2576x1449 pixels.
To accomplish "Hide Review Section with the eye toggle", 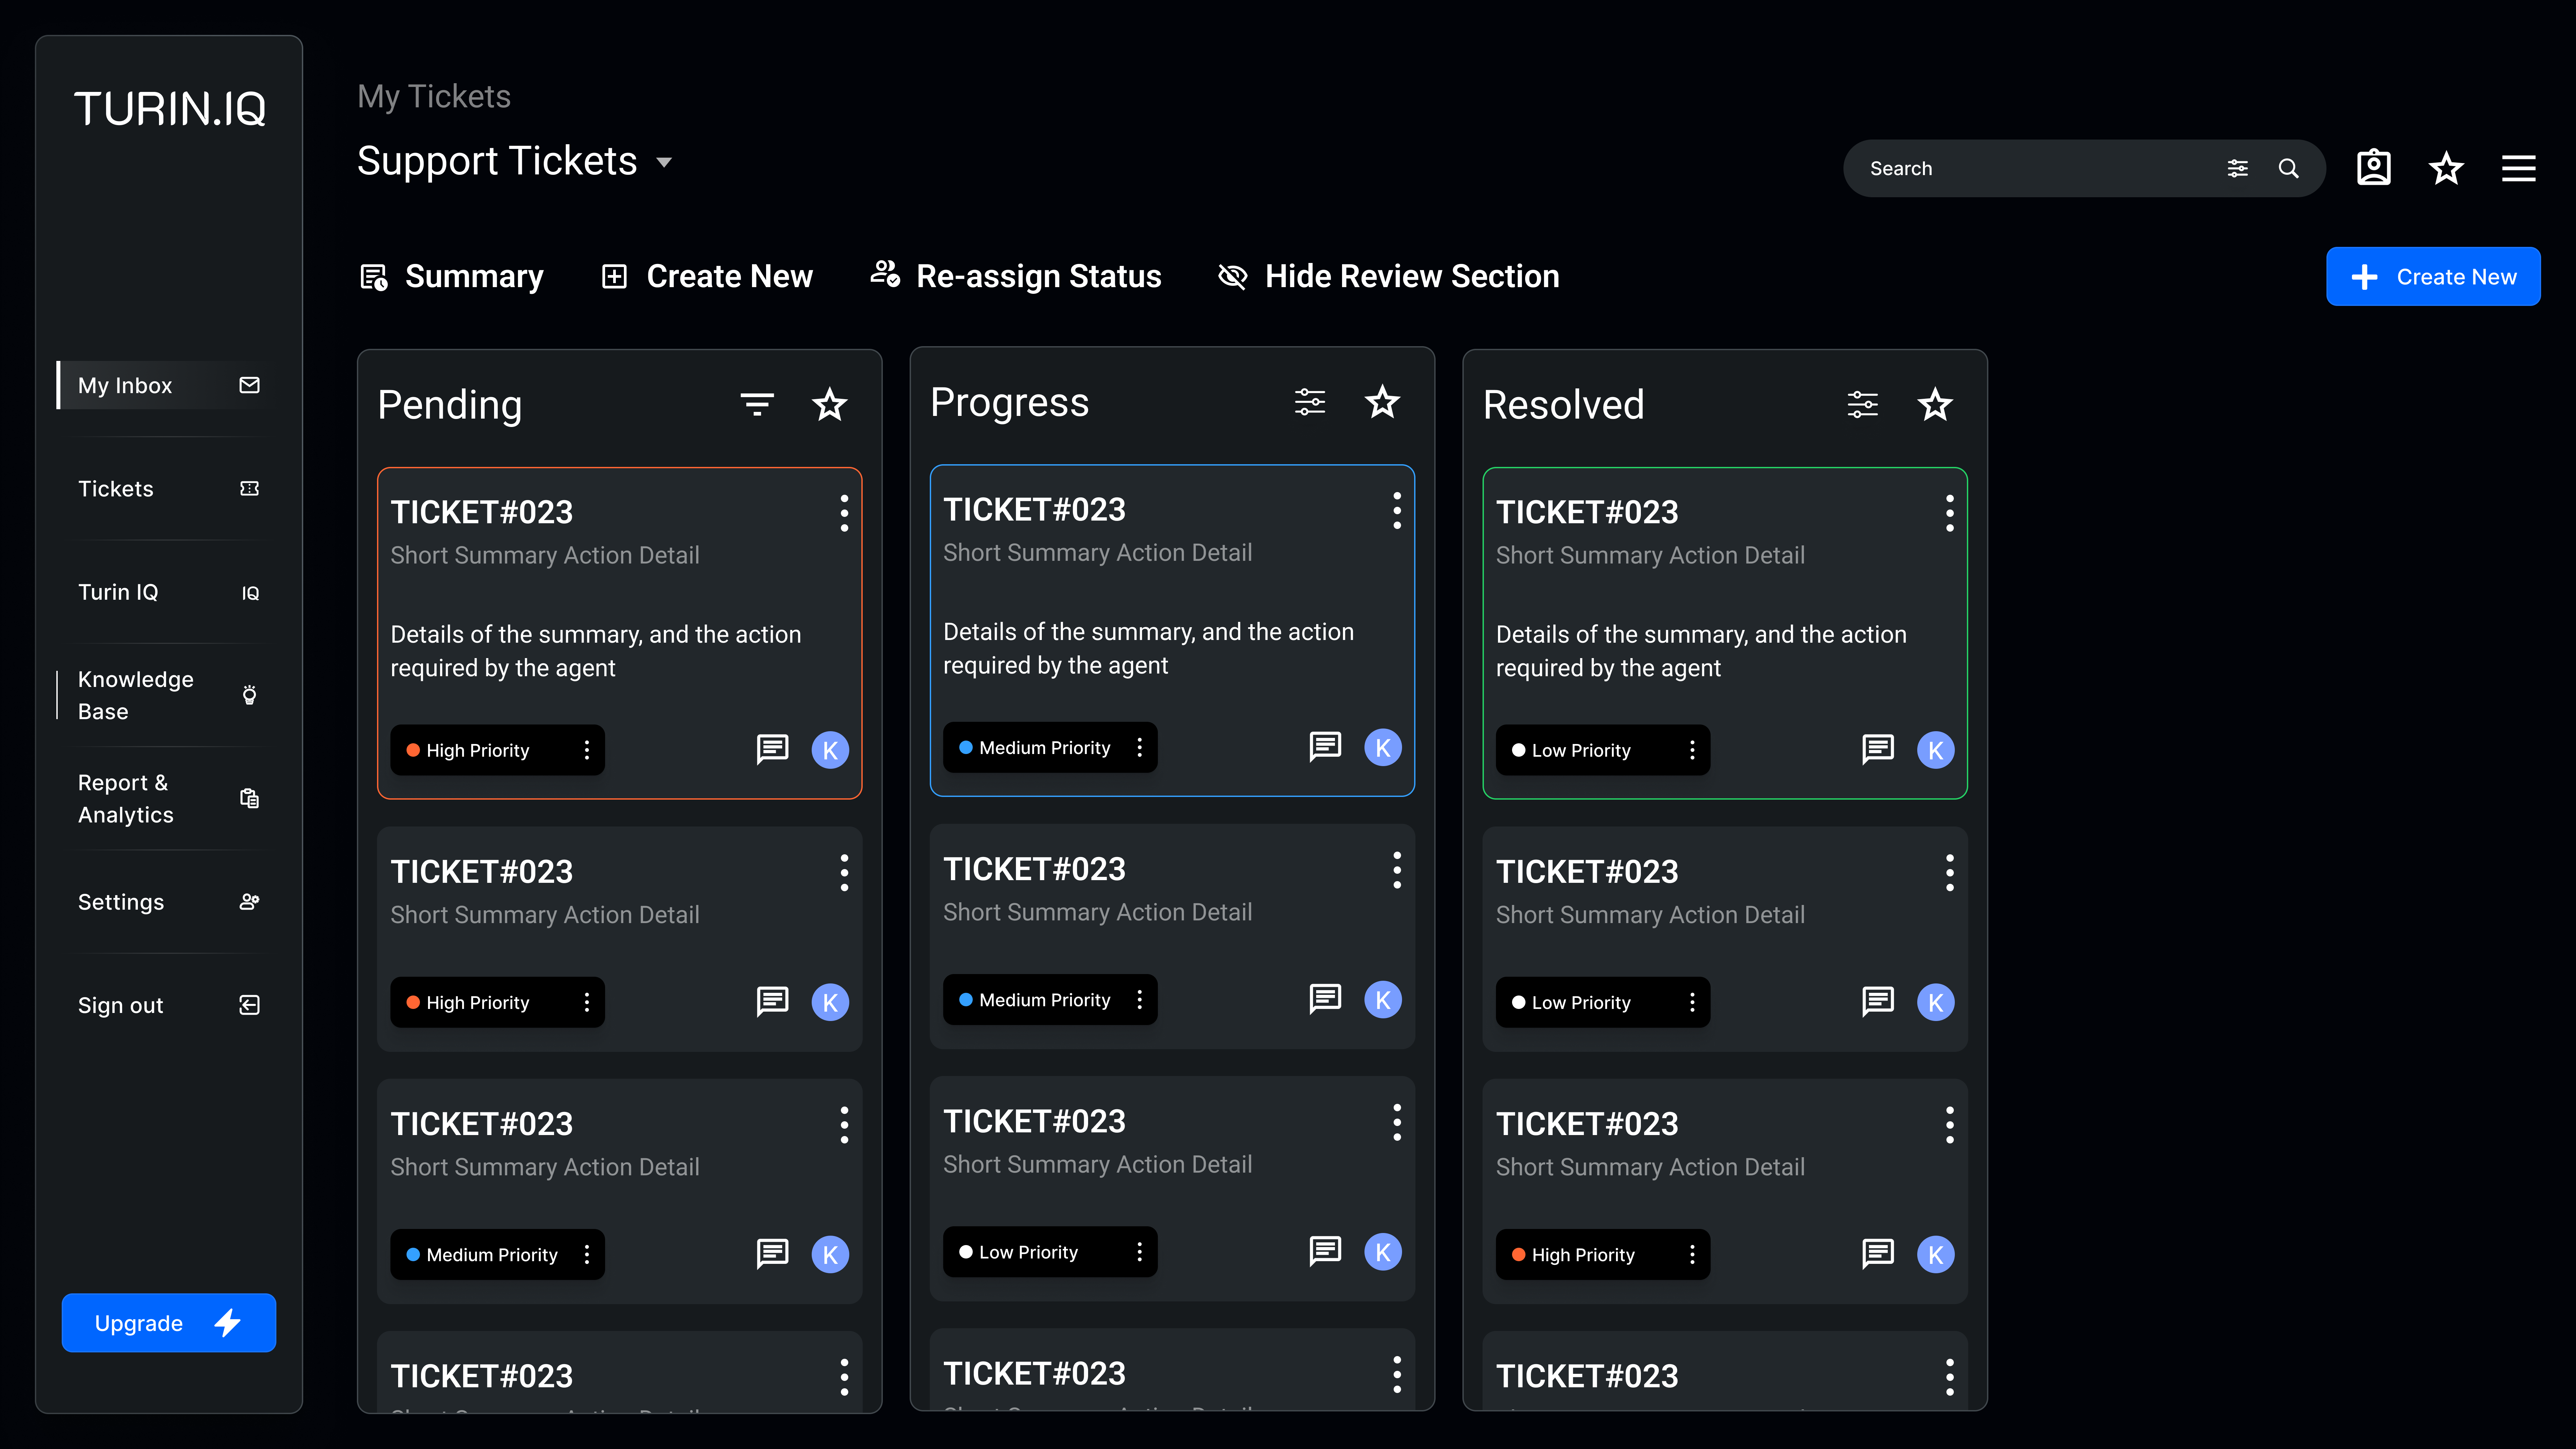I will click(1232, 276).
